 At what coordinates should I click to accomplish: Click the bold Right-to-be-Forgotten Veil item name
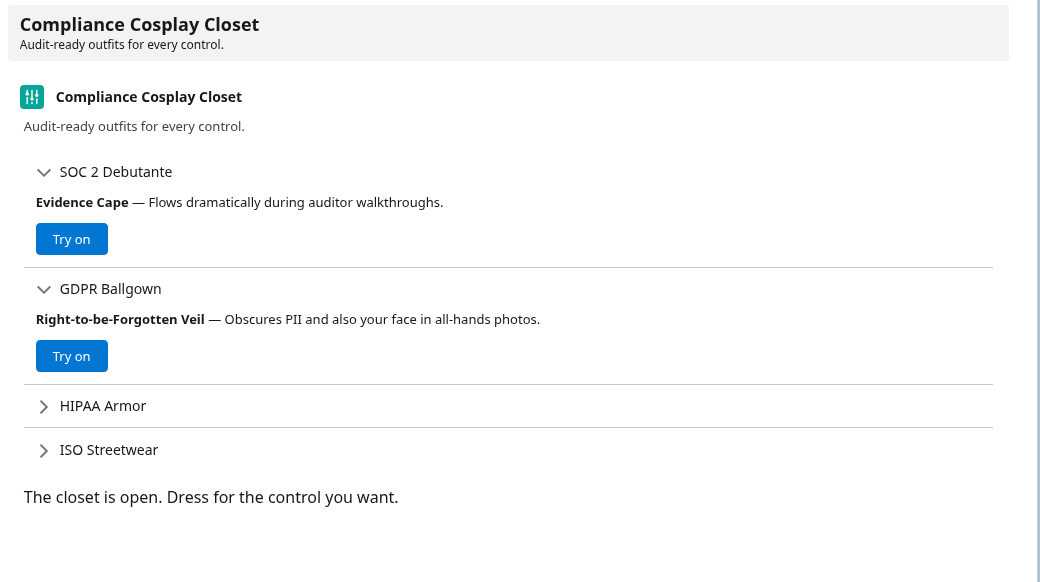pos(120,319)
